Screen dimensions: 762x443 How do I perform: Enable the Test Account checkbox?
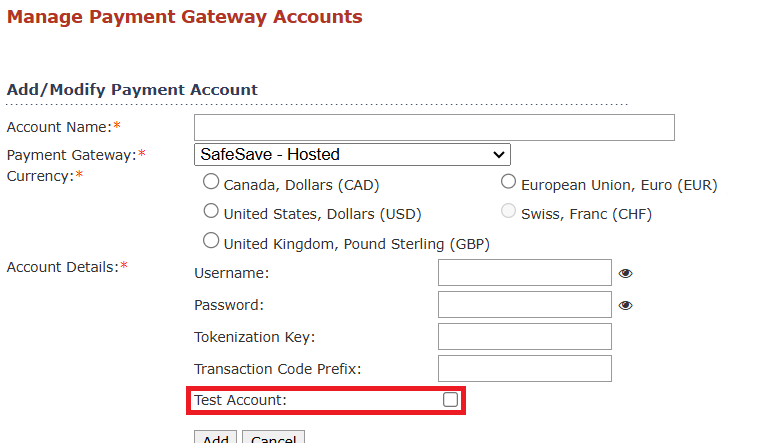(450, 400)
